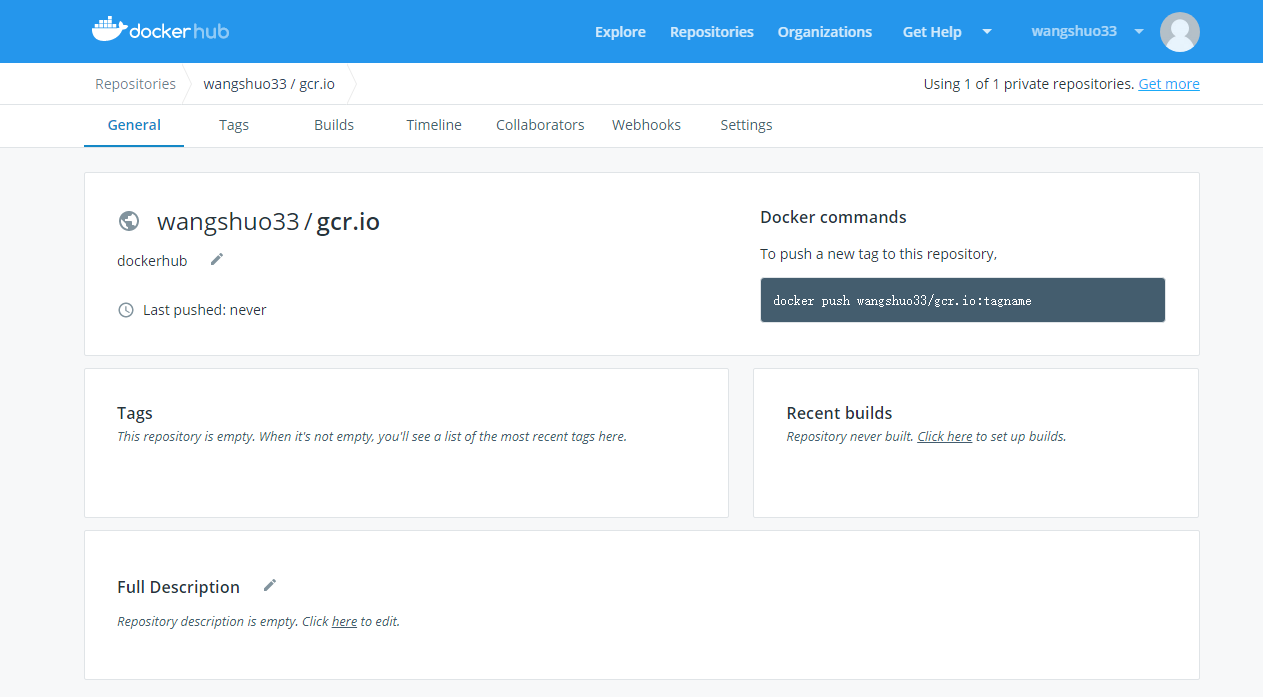Click the wangshuo33 / gcr.io repository title
Screen dimensions: 1263x697
(x=268, y=221)
